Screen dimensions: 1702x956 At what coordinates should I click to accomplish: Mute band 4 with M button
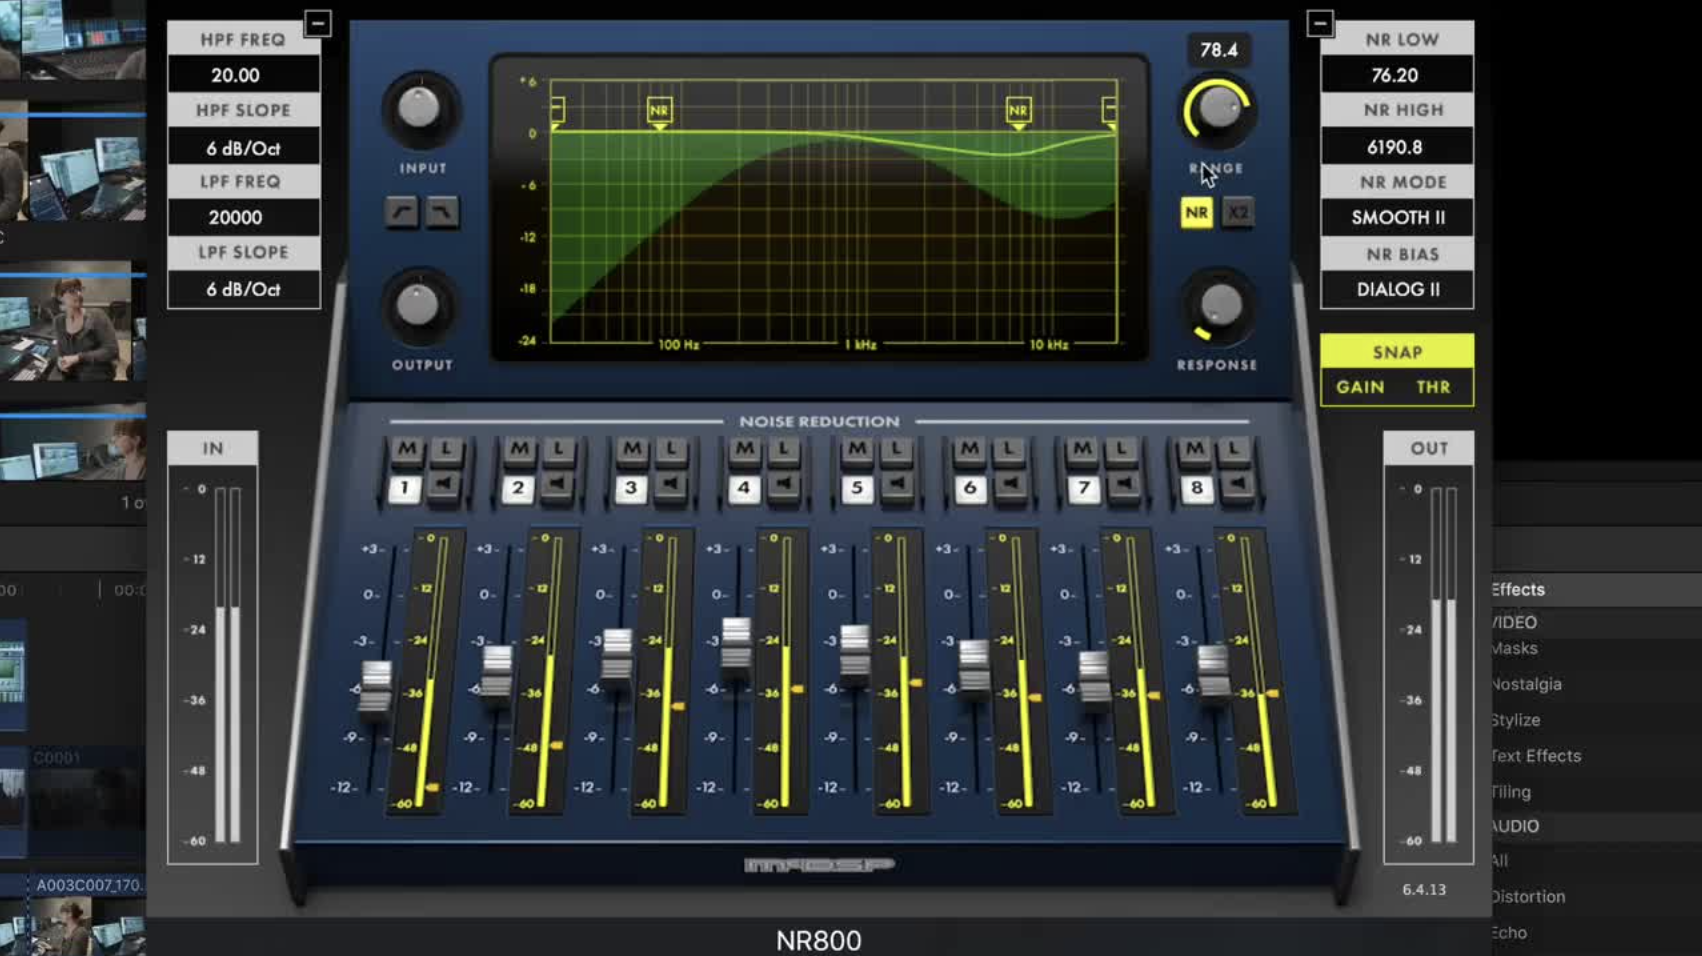745,450
